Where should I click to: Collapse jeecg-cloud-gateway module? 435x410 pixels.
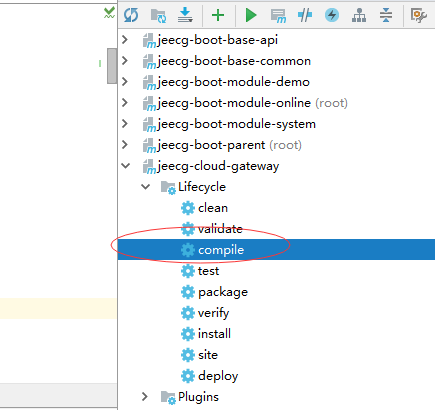click(x=126, y=166)
